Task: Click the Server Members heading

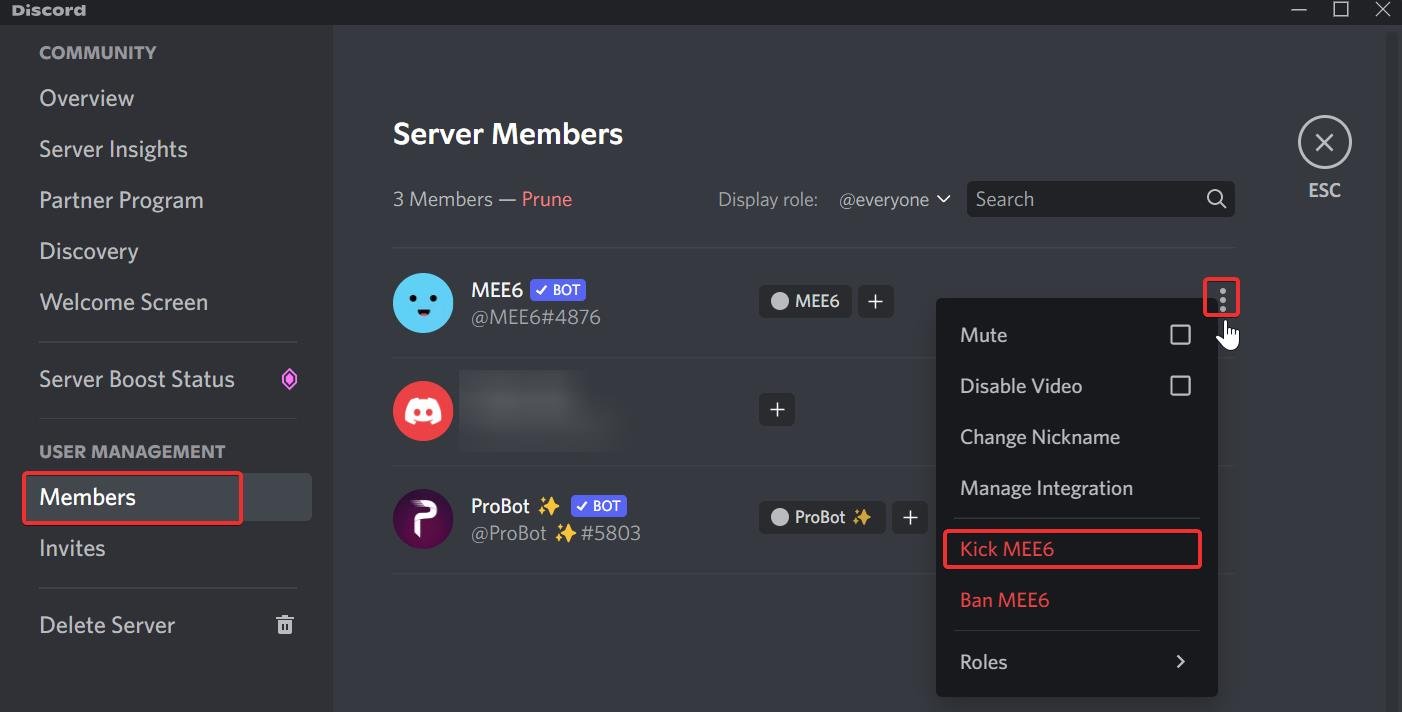Action: point(508,134)
